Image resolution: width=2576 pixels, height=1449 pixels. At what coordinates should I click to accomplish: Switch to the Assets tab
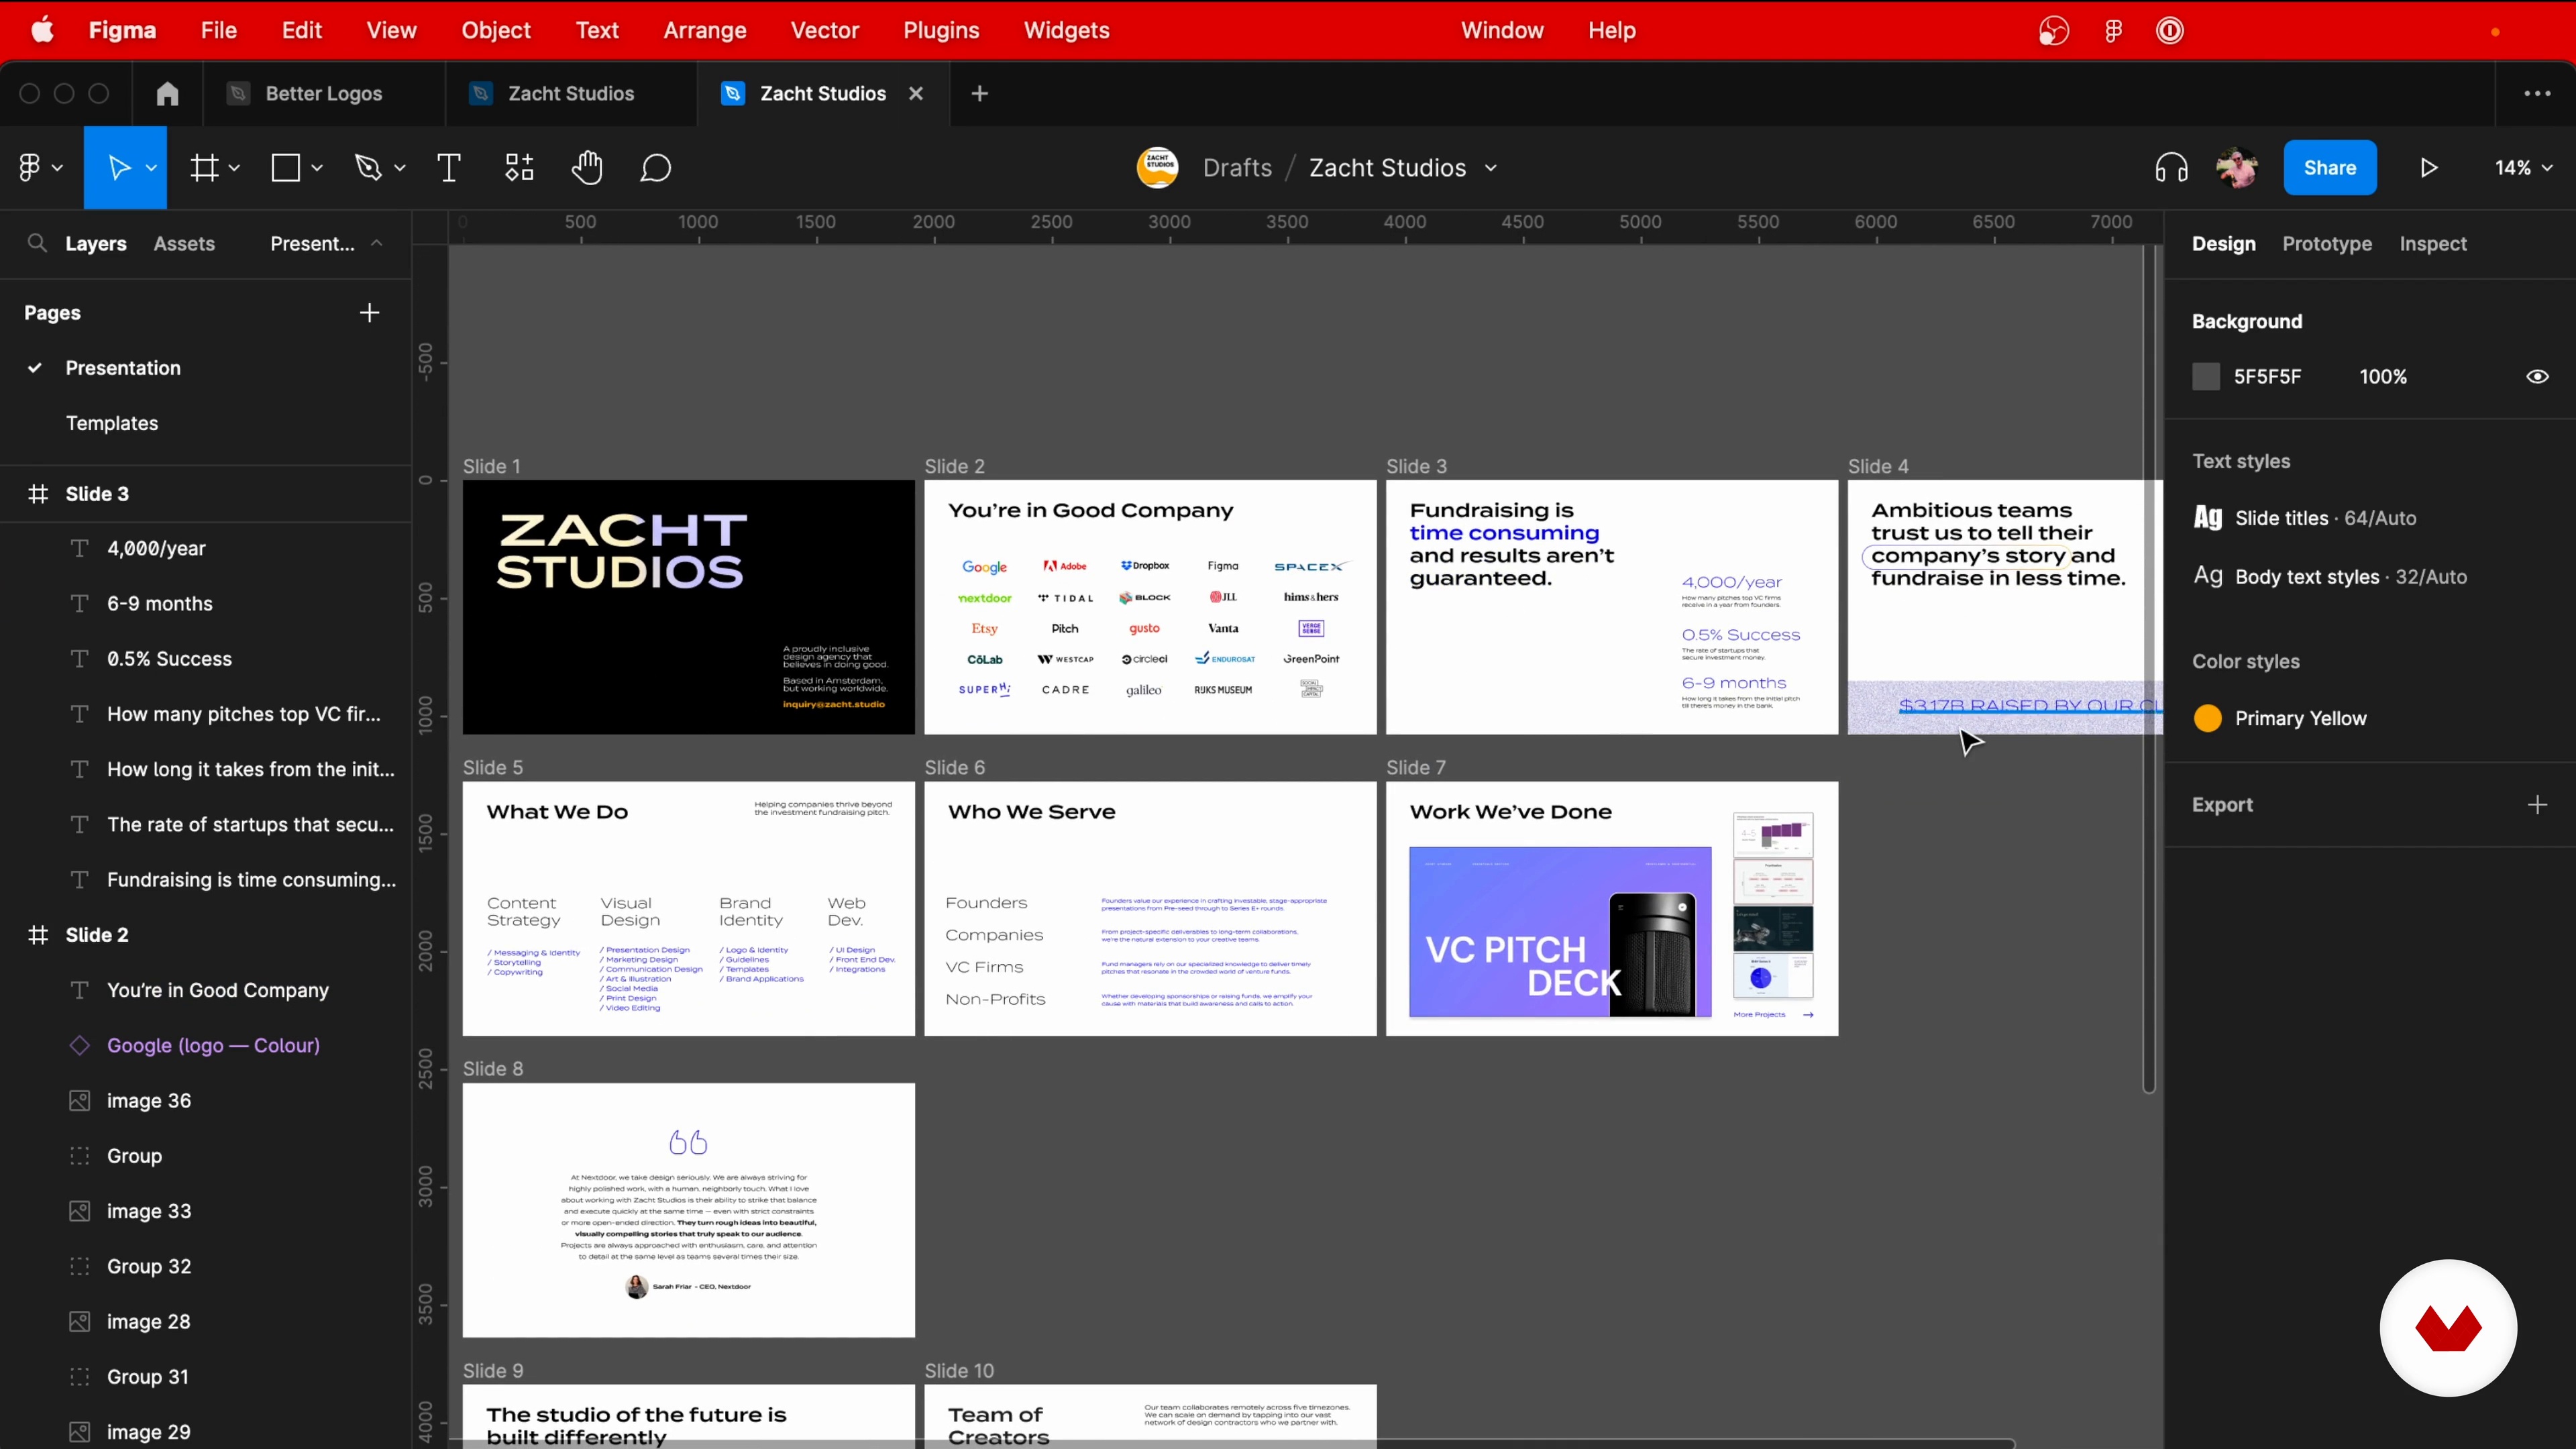[x=184, y=244]
